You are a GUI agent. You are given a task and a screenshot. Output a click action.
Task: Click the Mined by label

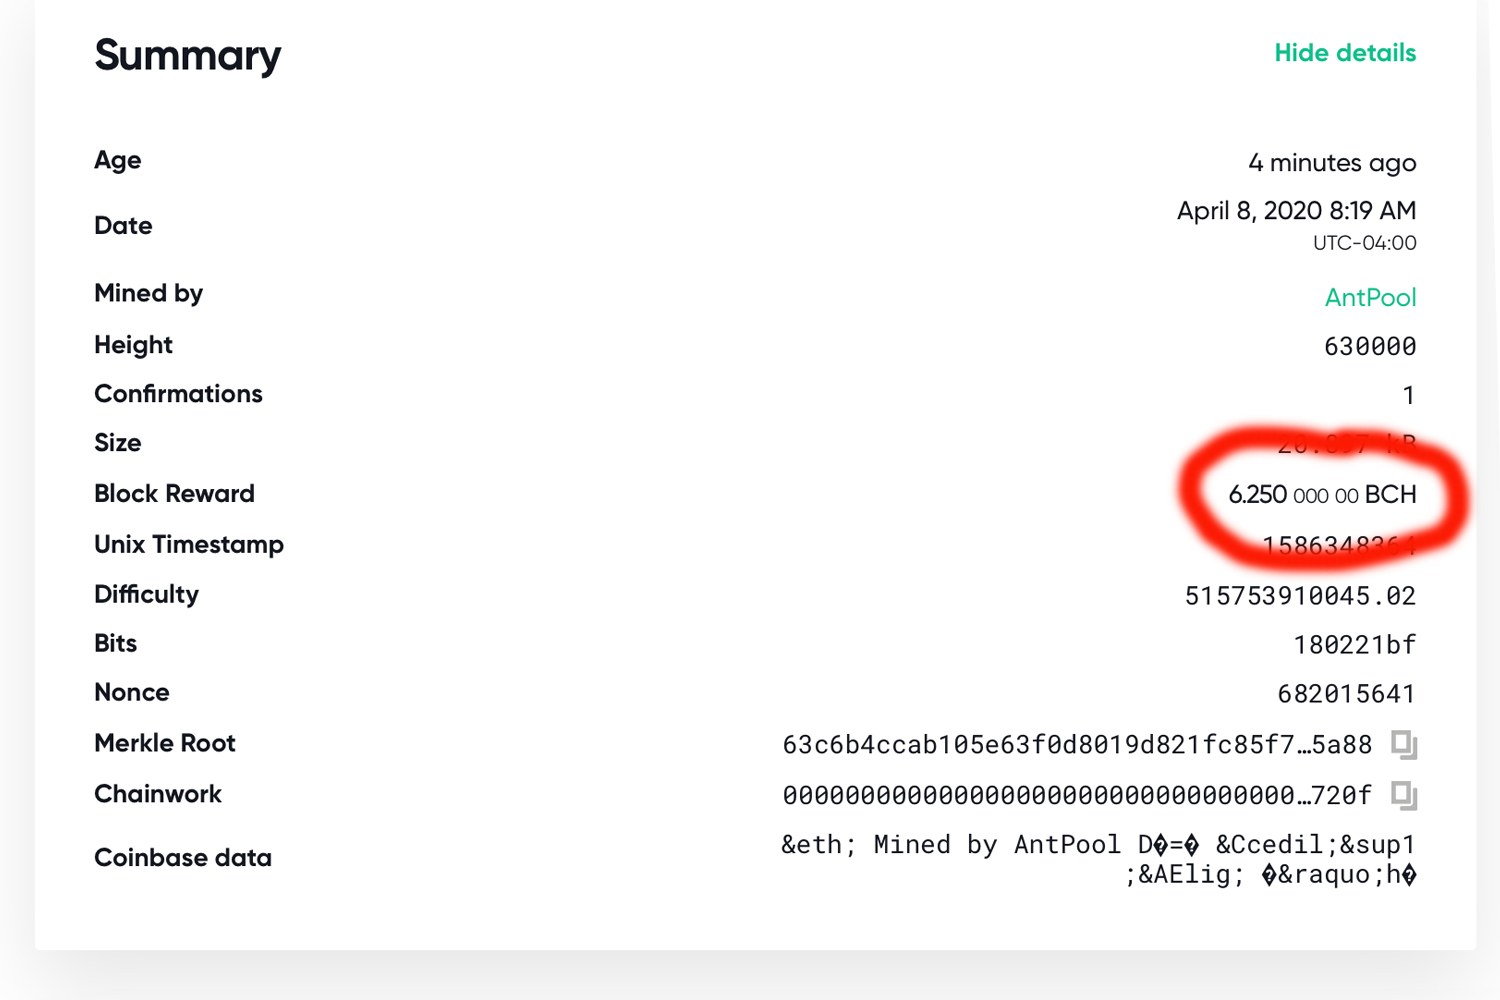148,294
